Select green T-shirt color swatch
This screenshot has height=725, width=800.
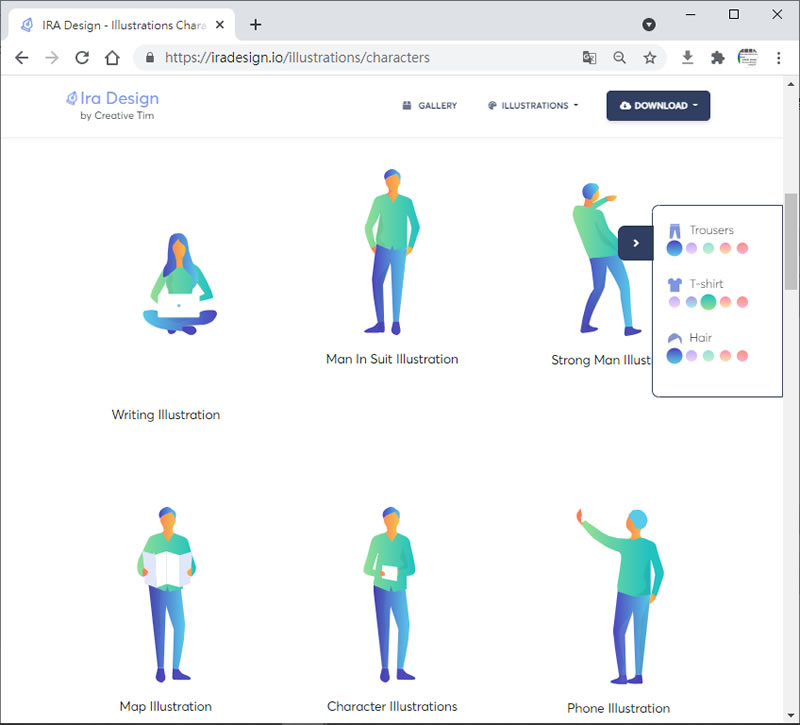click(x=708, y=302)
